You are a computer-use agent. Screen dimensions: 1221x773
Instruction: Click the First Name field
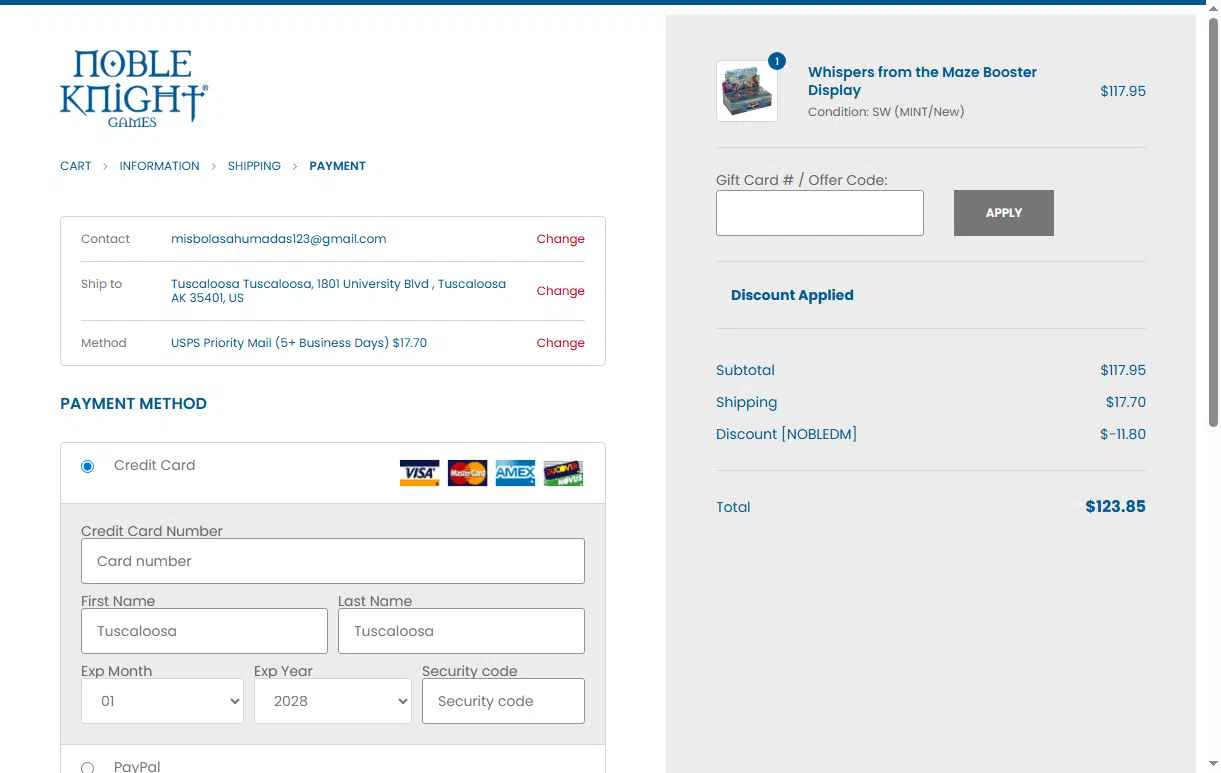coord(204,631)
